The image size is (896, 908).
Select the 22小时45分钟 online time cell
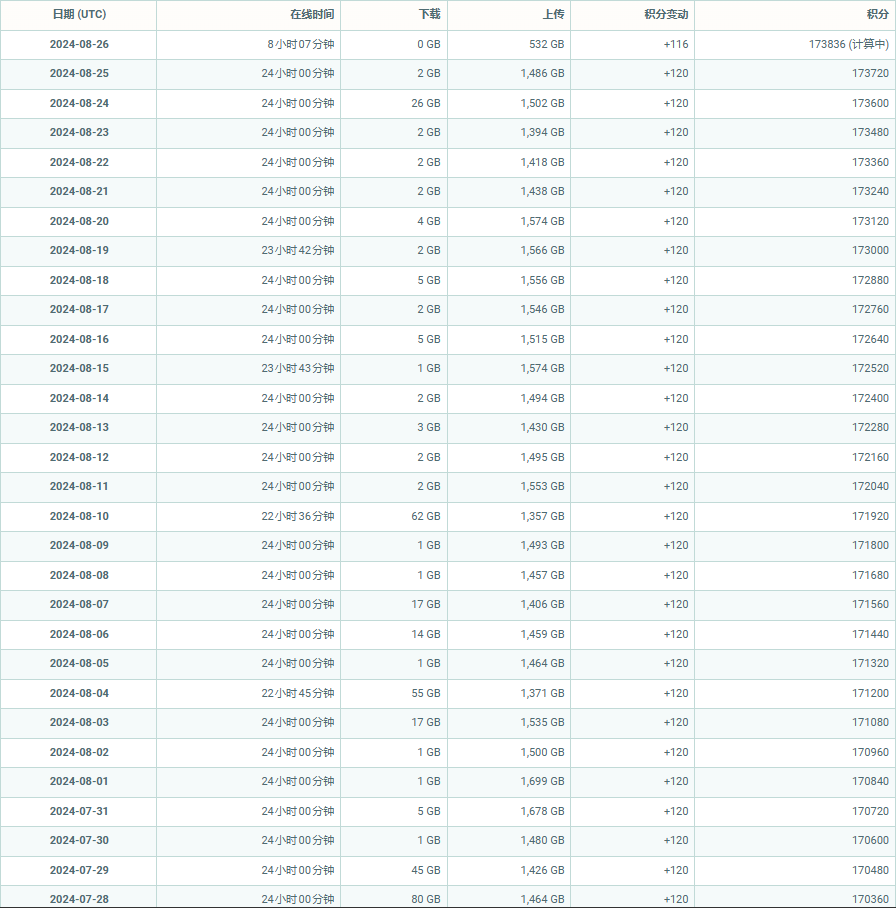[298, 693]
